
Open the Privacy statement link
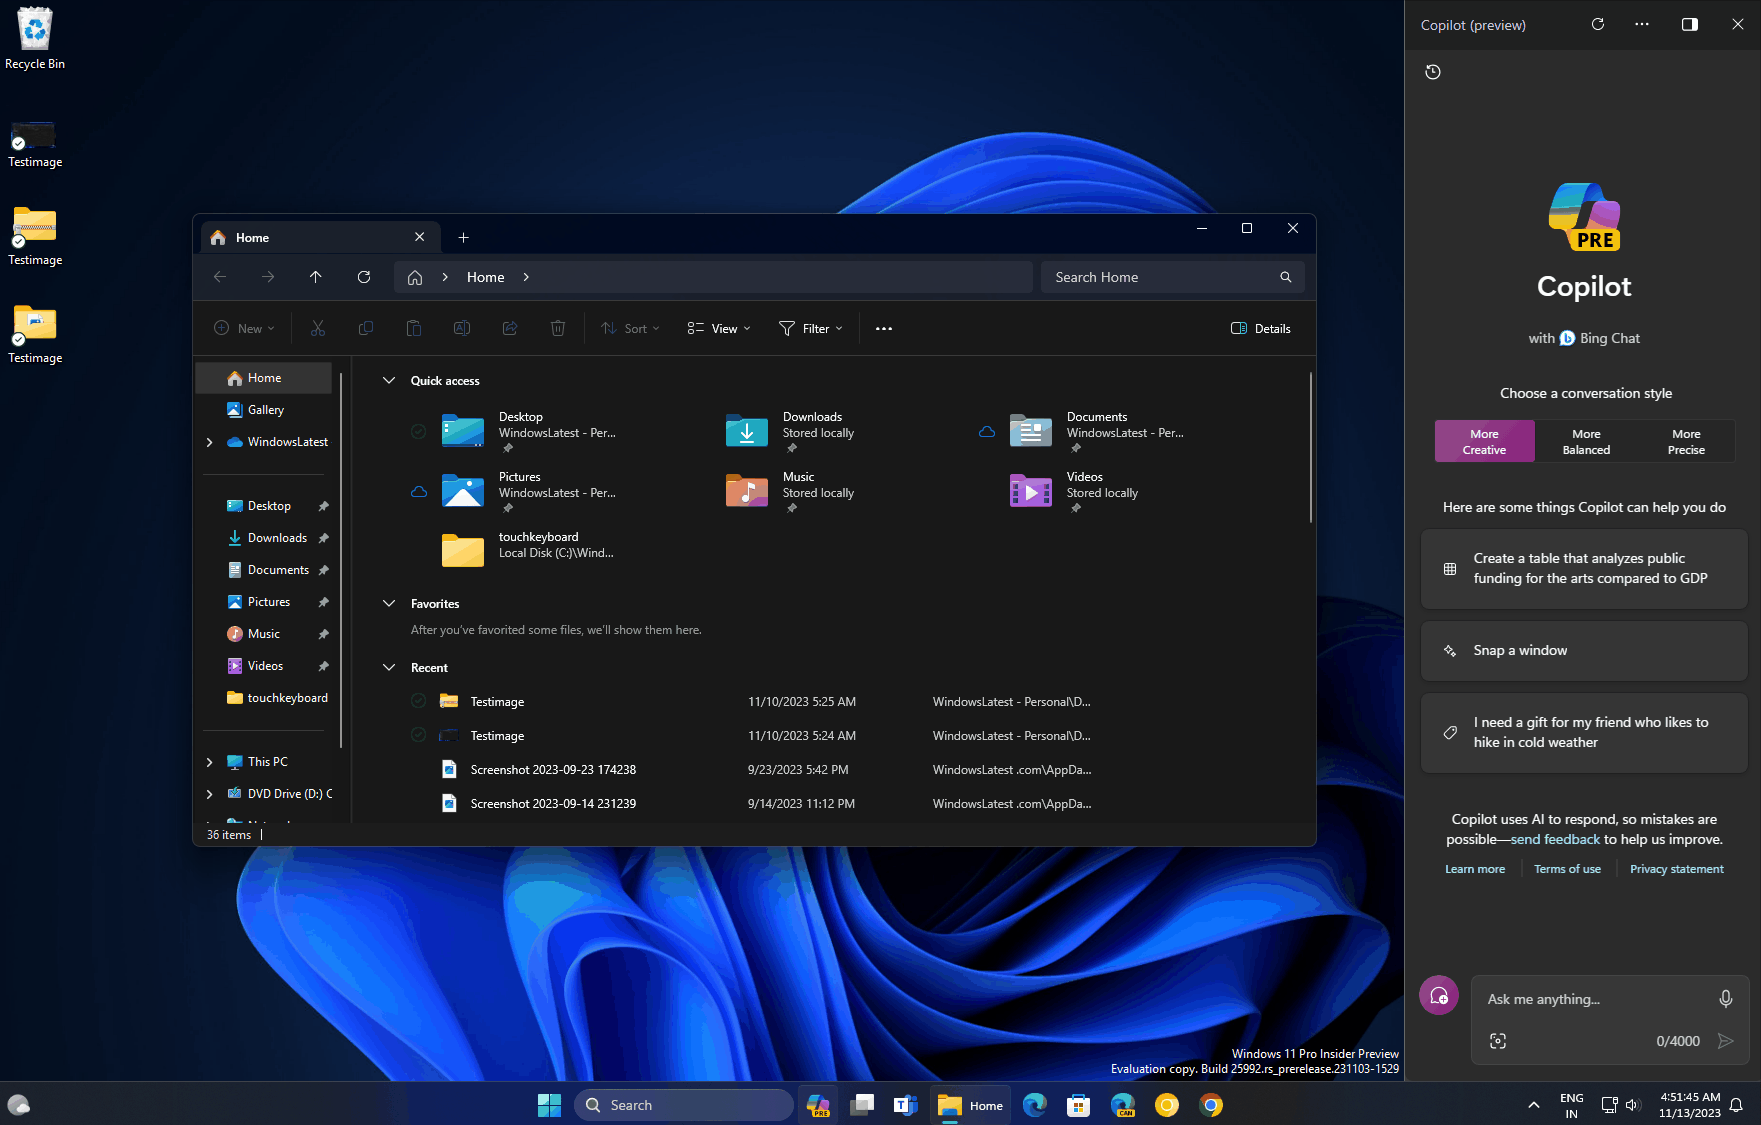coord(1677,869)
